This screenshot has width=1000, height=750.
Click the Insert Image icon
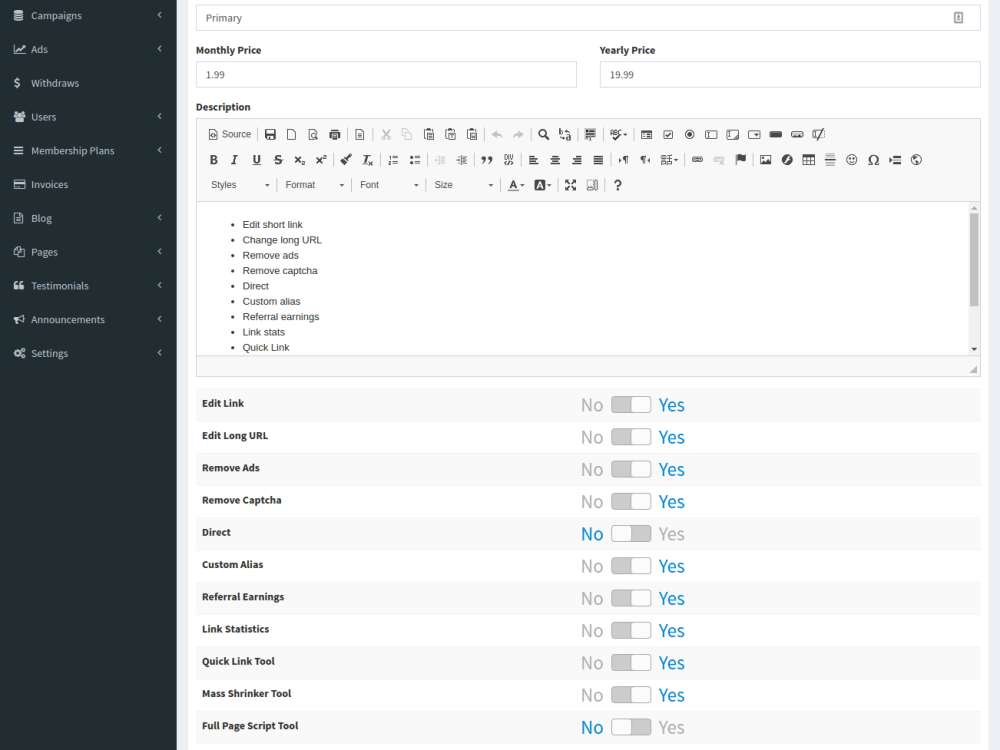[765, 159]
